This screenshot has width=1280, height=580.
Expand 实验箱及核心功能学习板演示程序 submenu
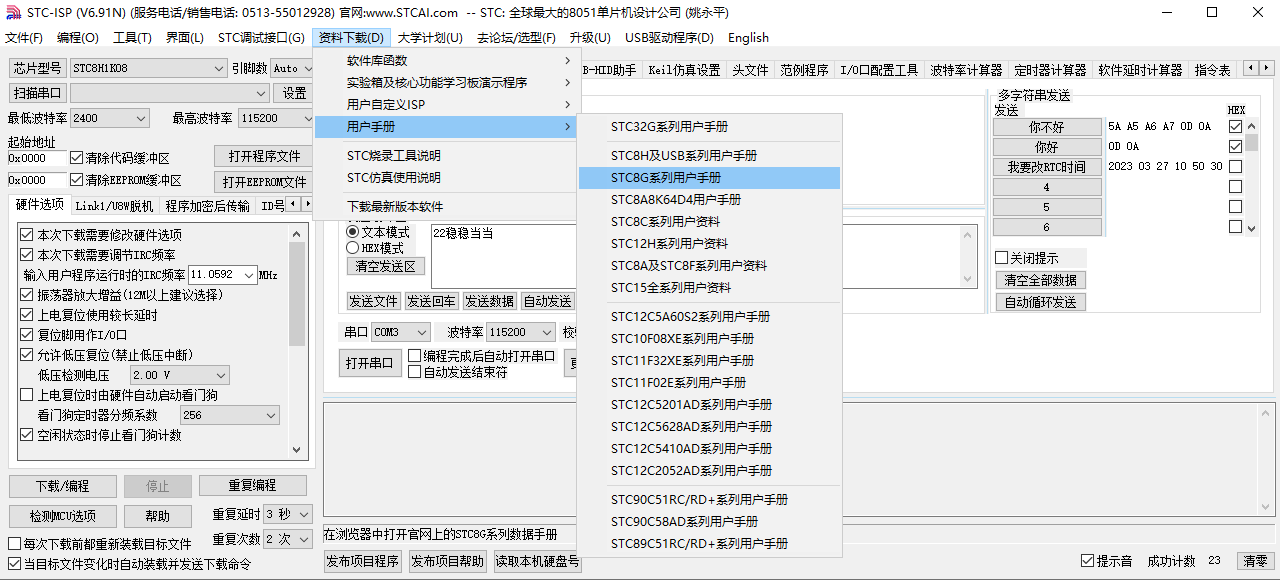(x=445, y=83)
